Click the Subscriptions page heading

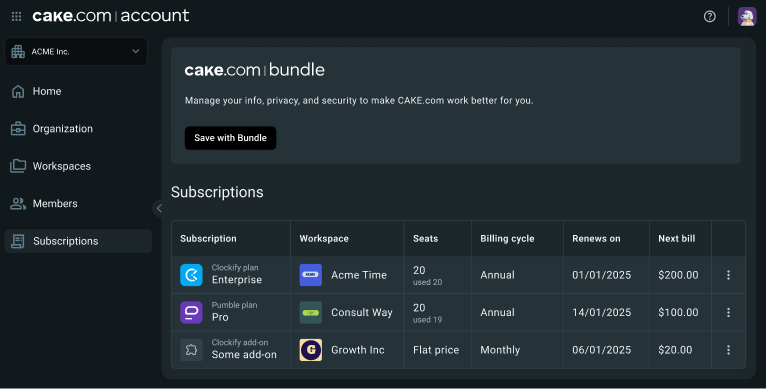[x=217, y=192]
